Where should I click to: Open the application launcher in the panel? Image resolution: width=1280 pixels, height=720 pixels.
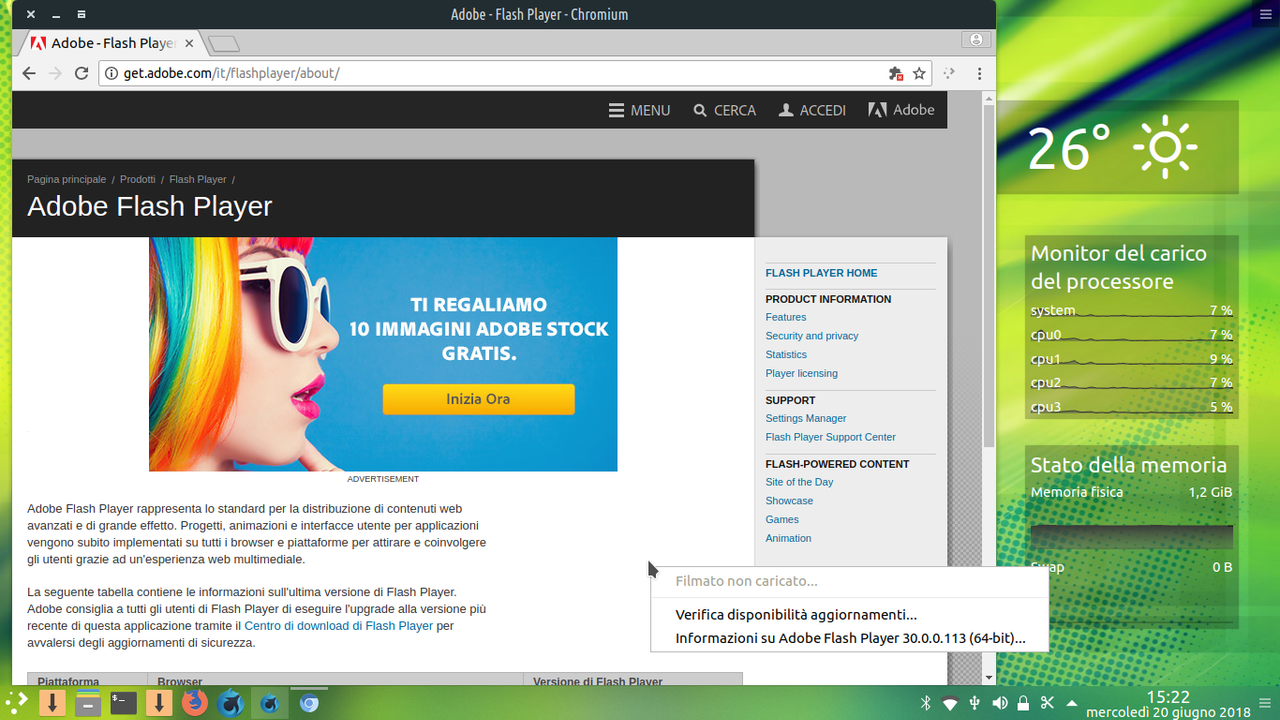[16, 702]
